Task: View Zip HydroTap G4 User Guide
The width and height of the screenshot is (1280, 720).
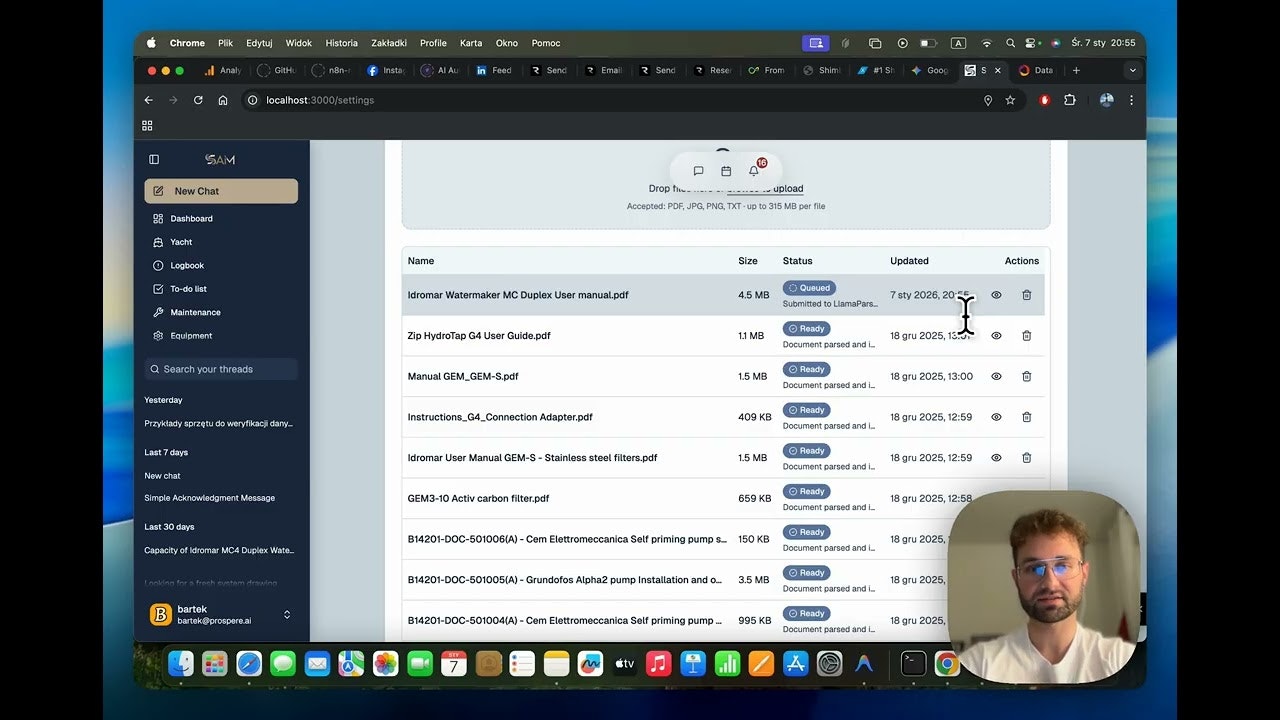Action: [996, 336]
